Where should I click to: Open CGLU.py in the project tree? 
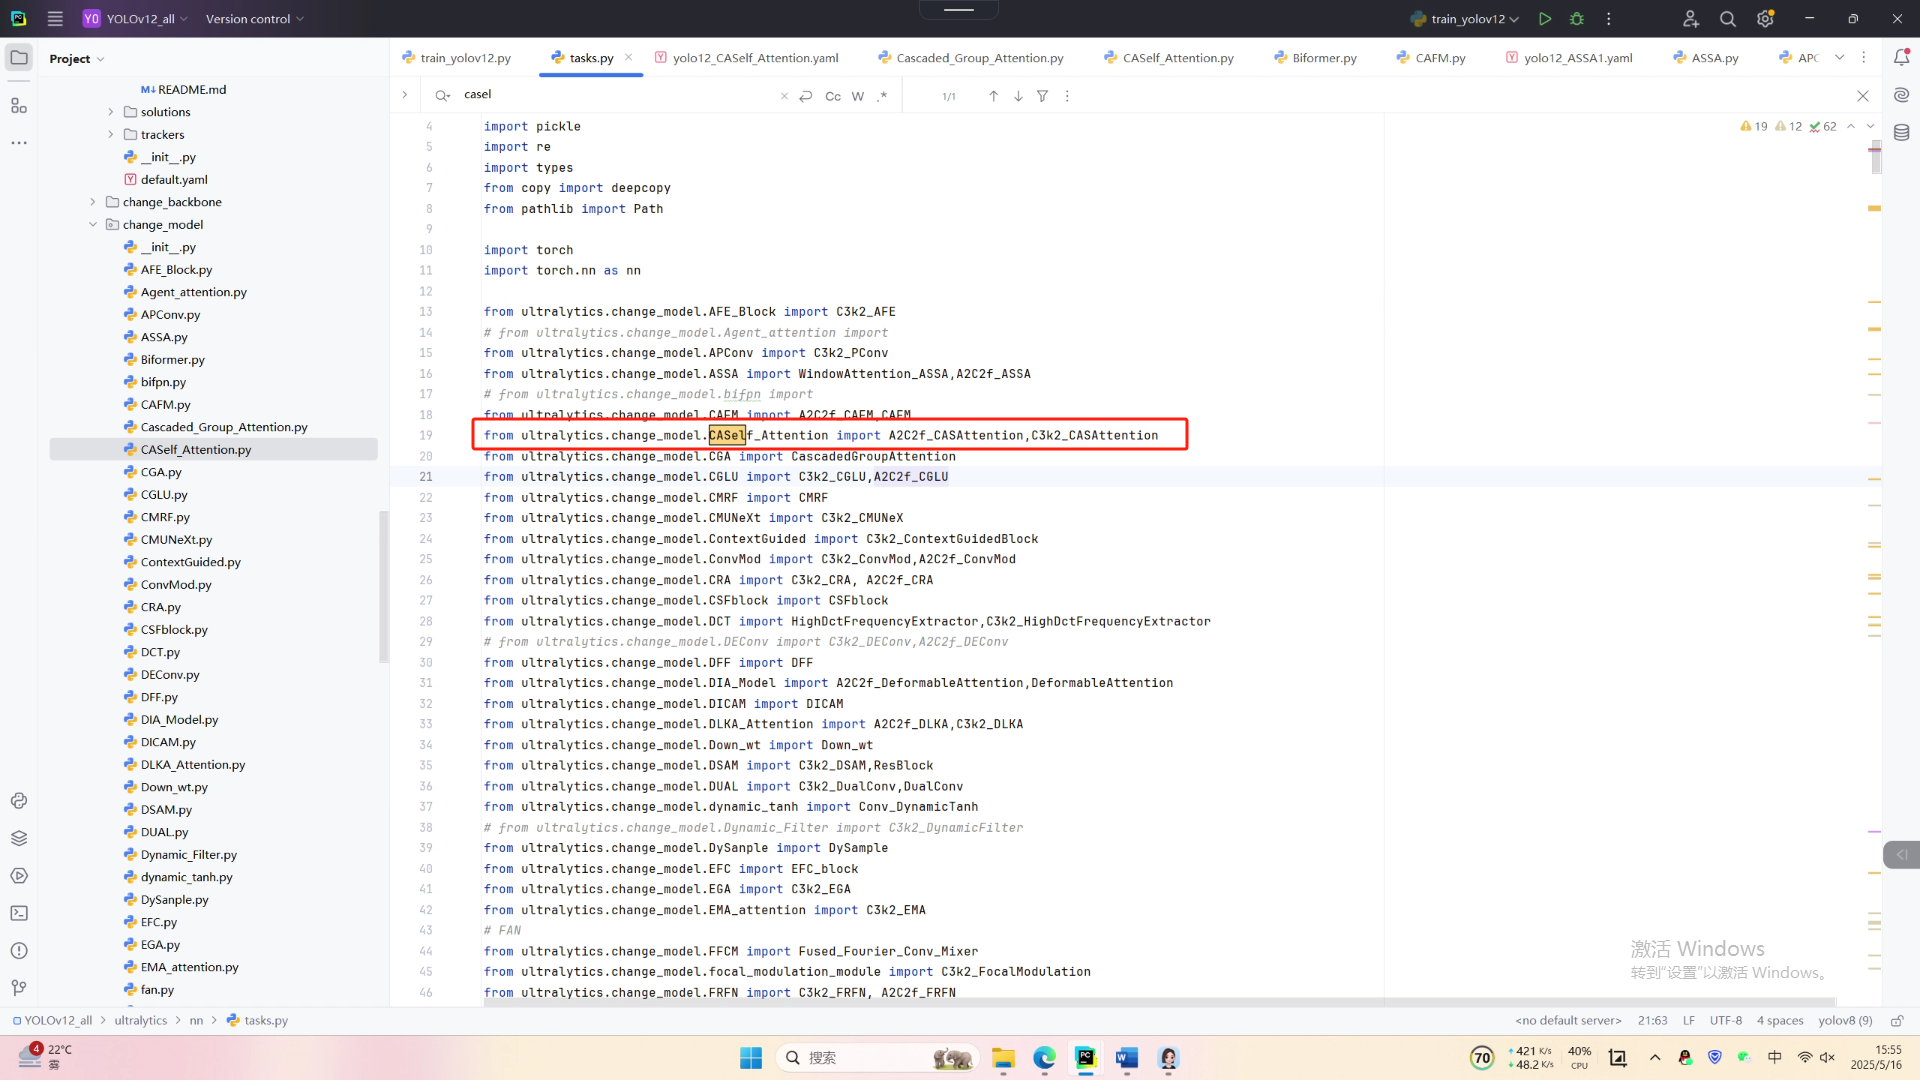coord(164,495)
